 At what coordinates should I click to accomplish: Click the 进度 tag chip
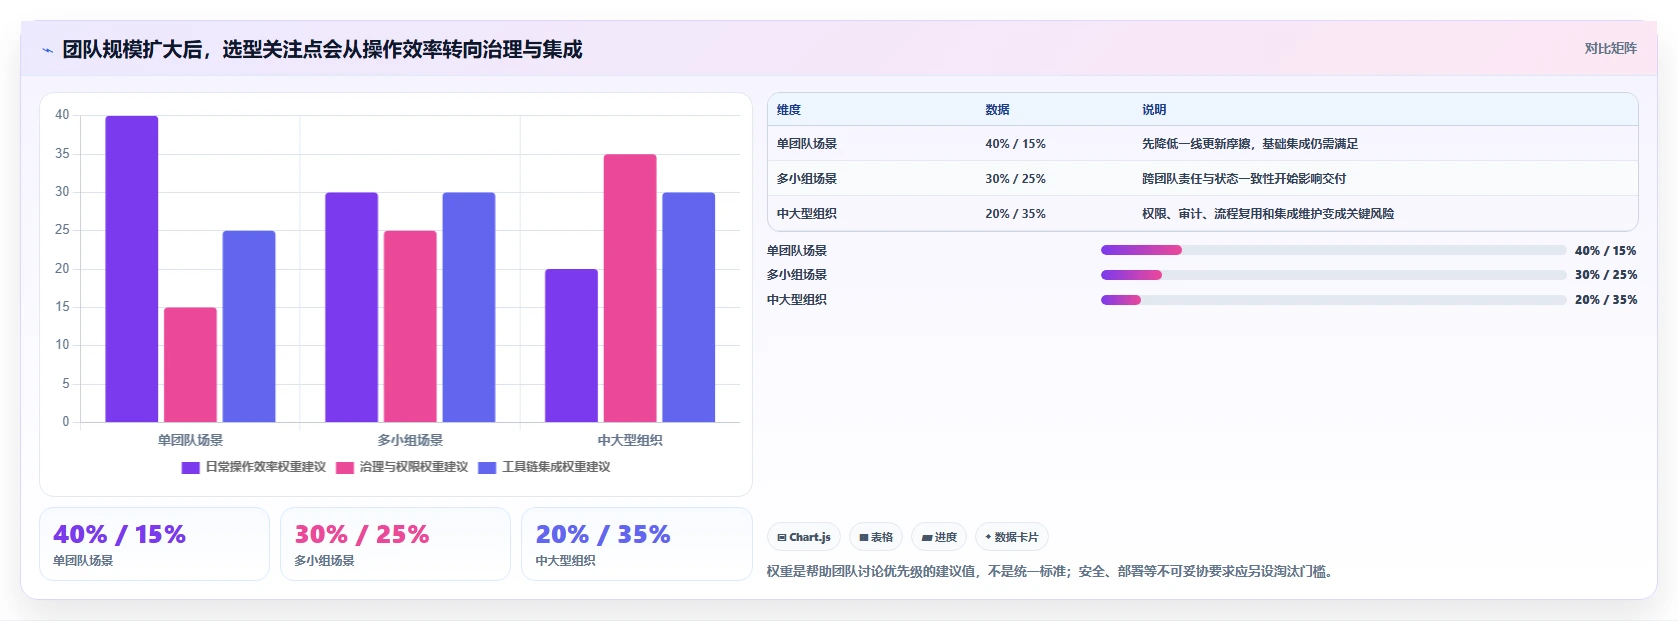[939, 537]
